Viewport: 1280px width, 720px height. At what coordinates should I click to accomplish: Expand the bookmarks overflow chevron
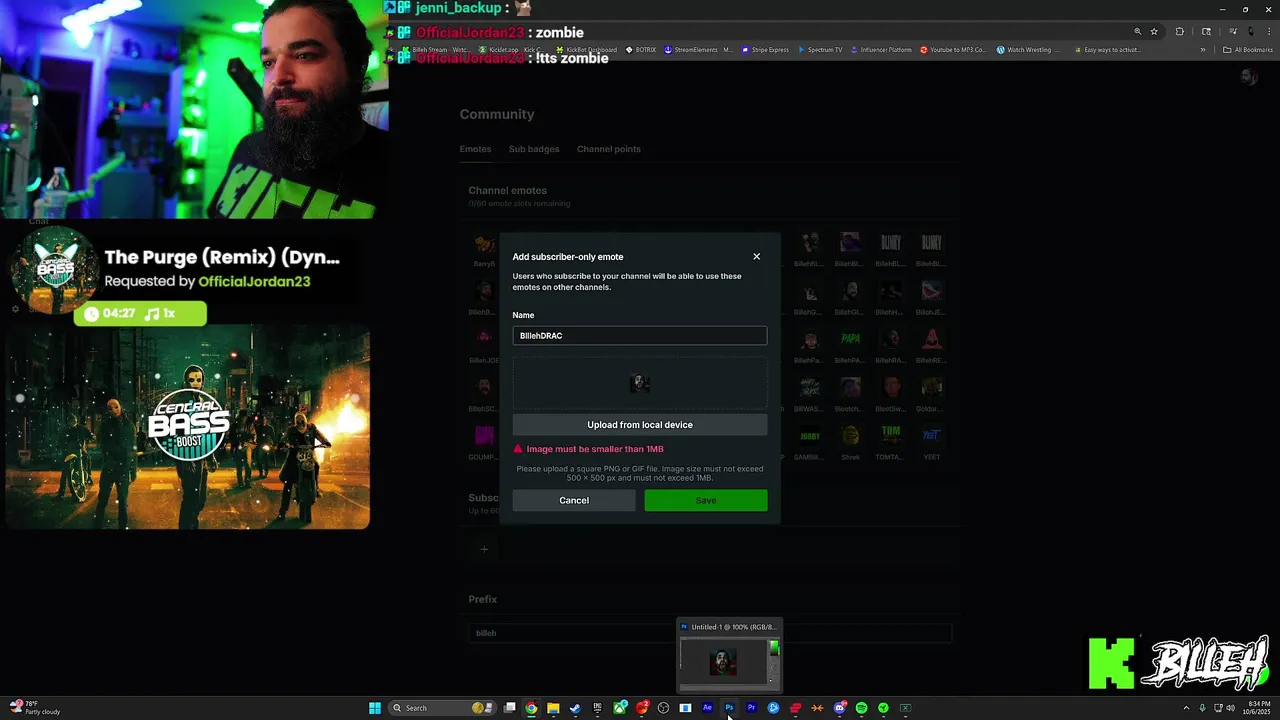(1203, 50)
